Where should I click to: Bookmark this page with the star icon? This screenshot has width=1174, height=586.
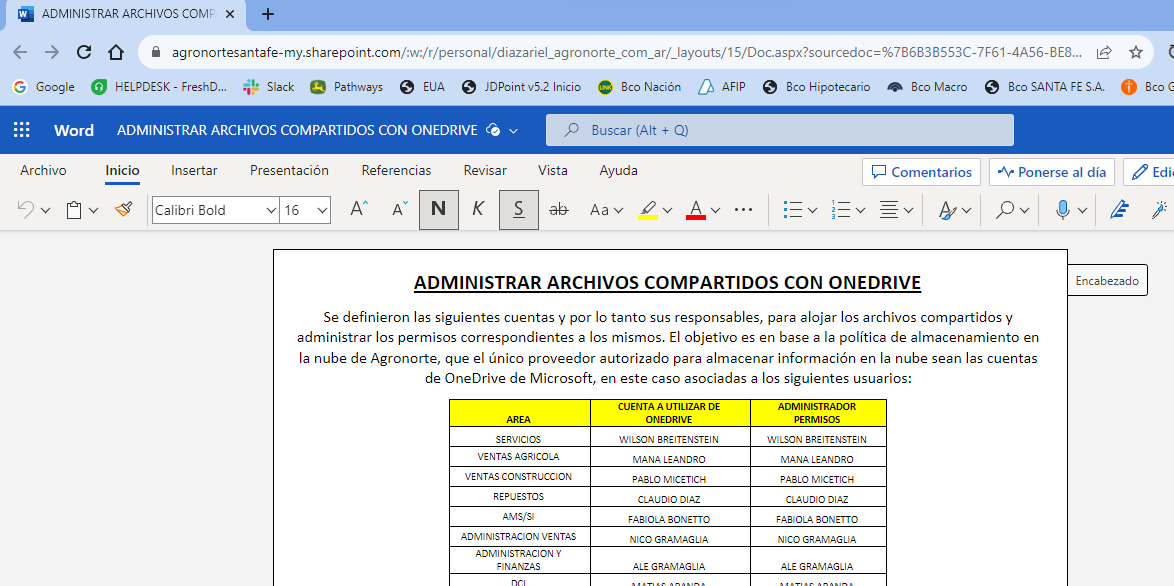[x=1136, y=52]
